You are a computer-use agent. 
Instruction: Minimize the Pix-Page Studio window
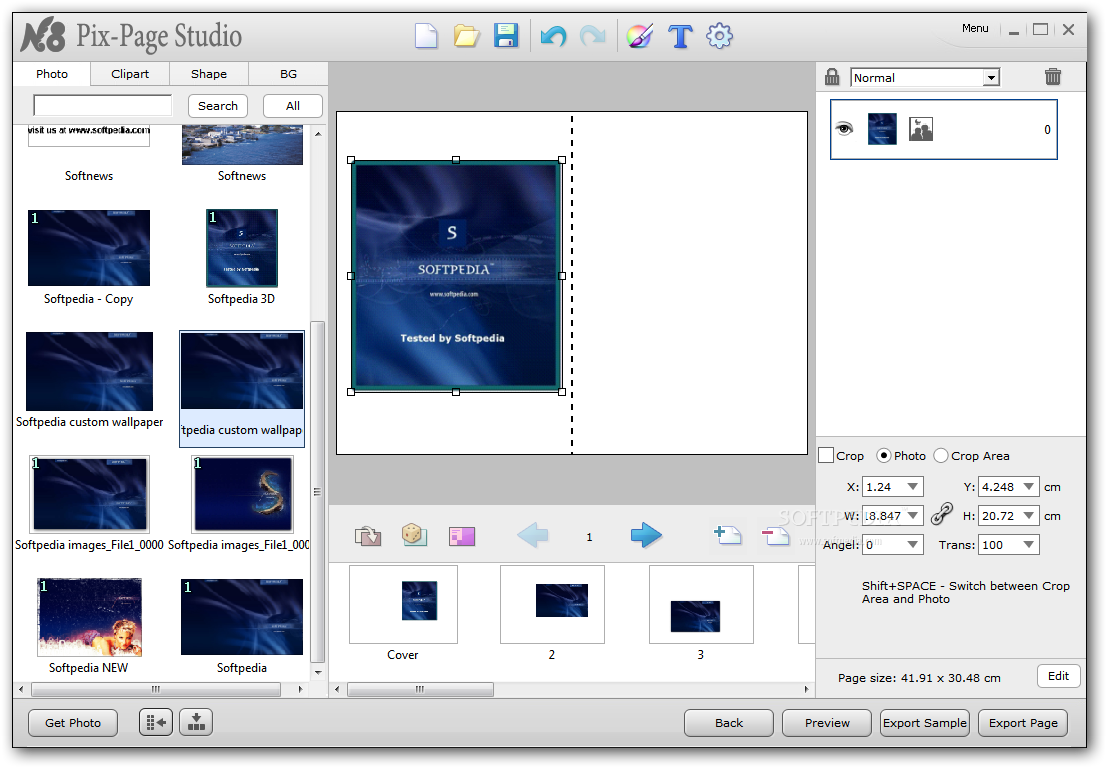1014,30
